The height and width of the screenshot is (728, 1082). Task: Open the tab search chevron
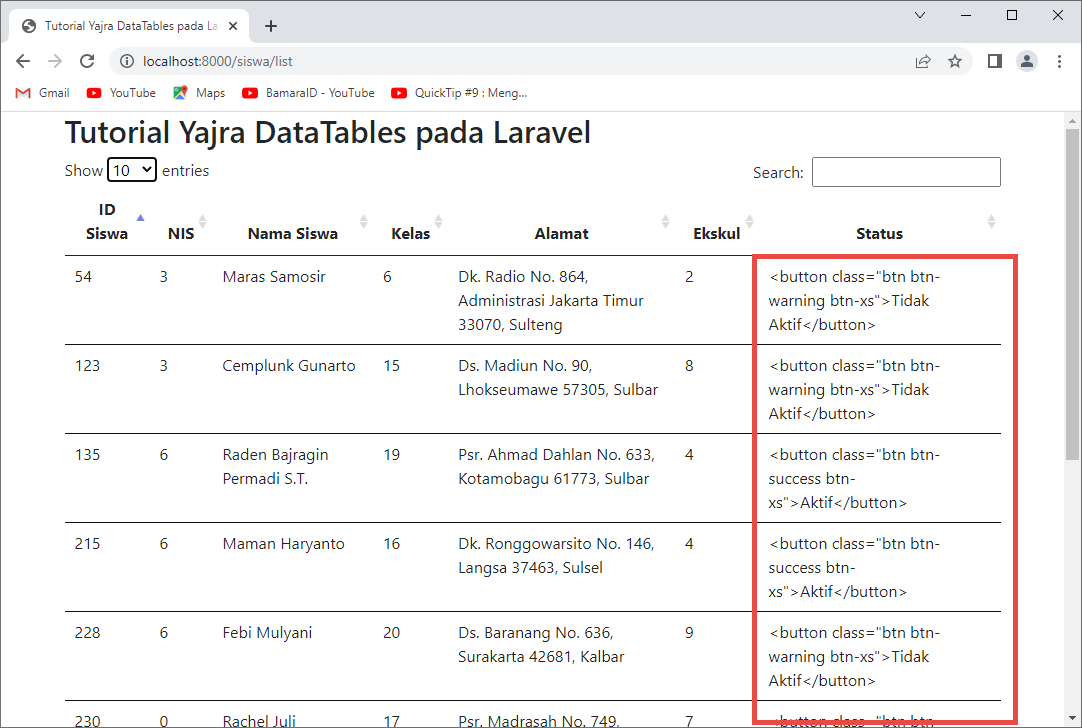click(920, 15)
